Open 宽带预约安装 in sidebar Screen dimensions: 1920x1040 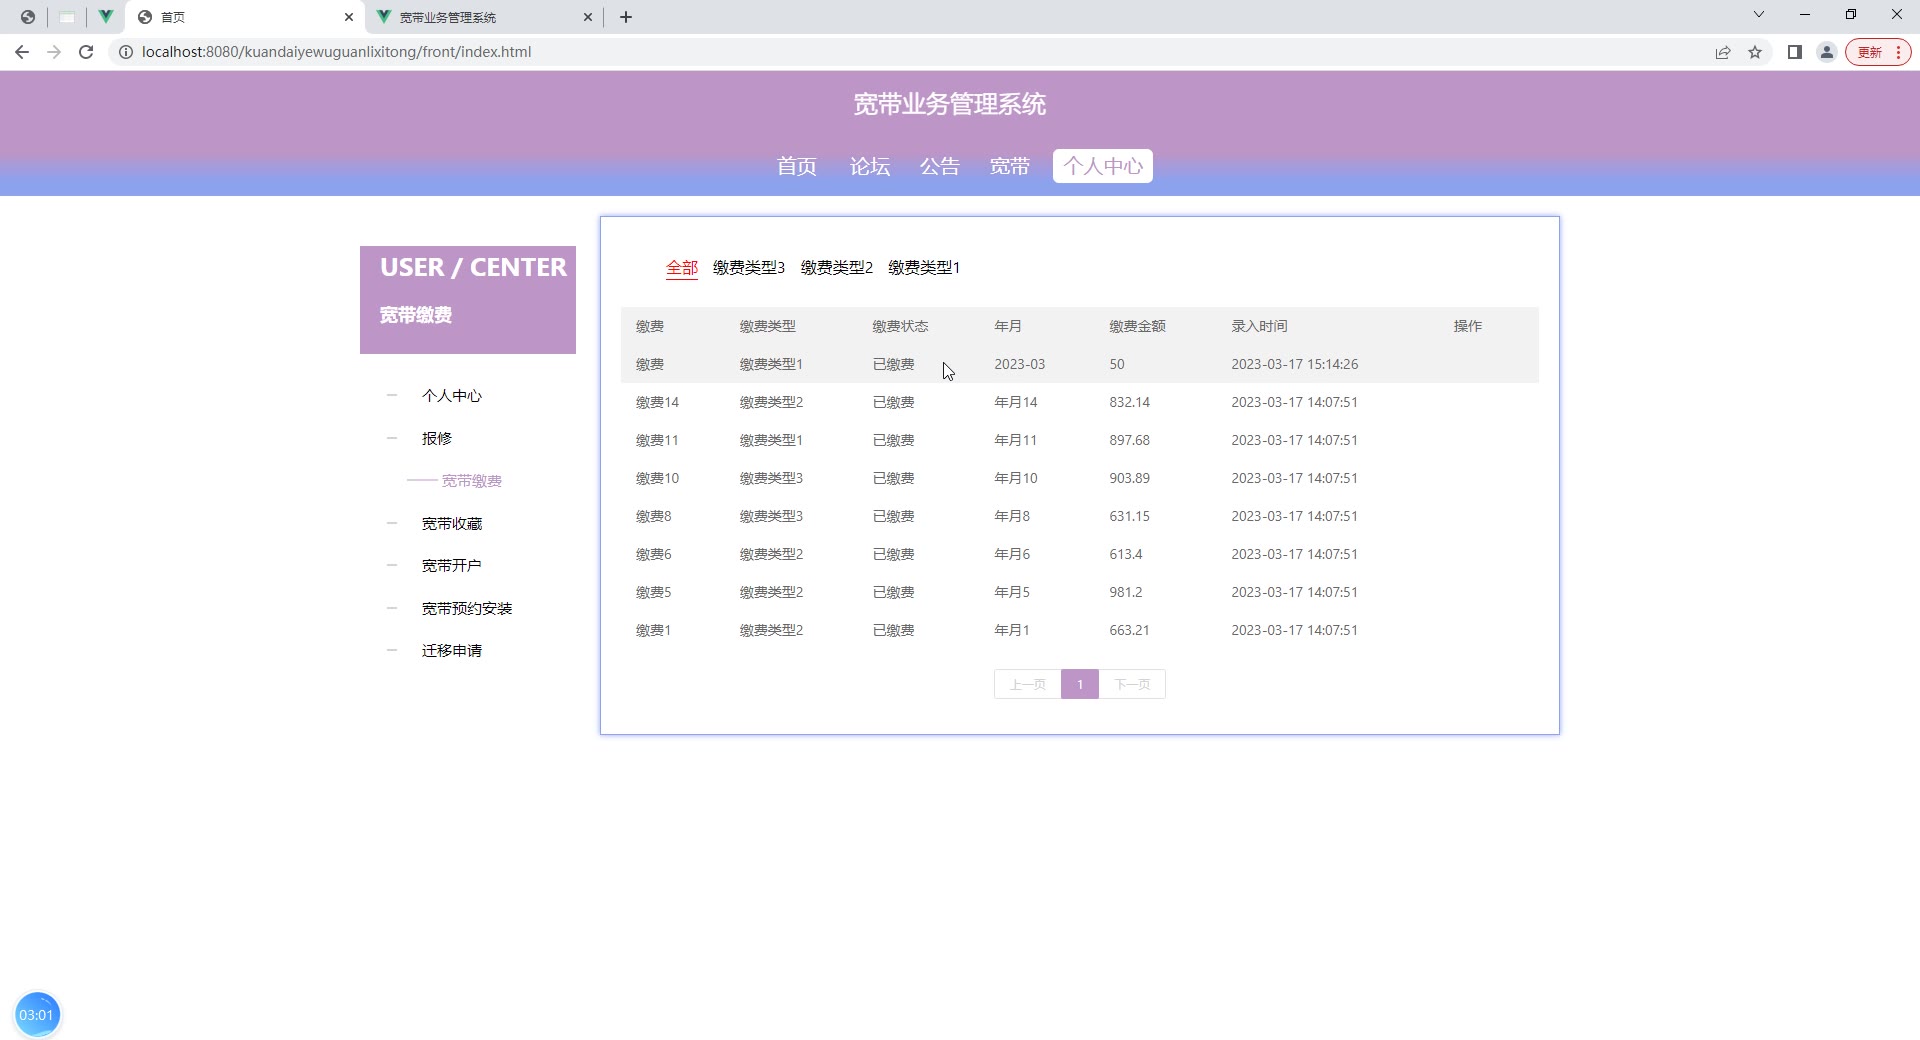point(467,608)
